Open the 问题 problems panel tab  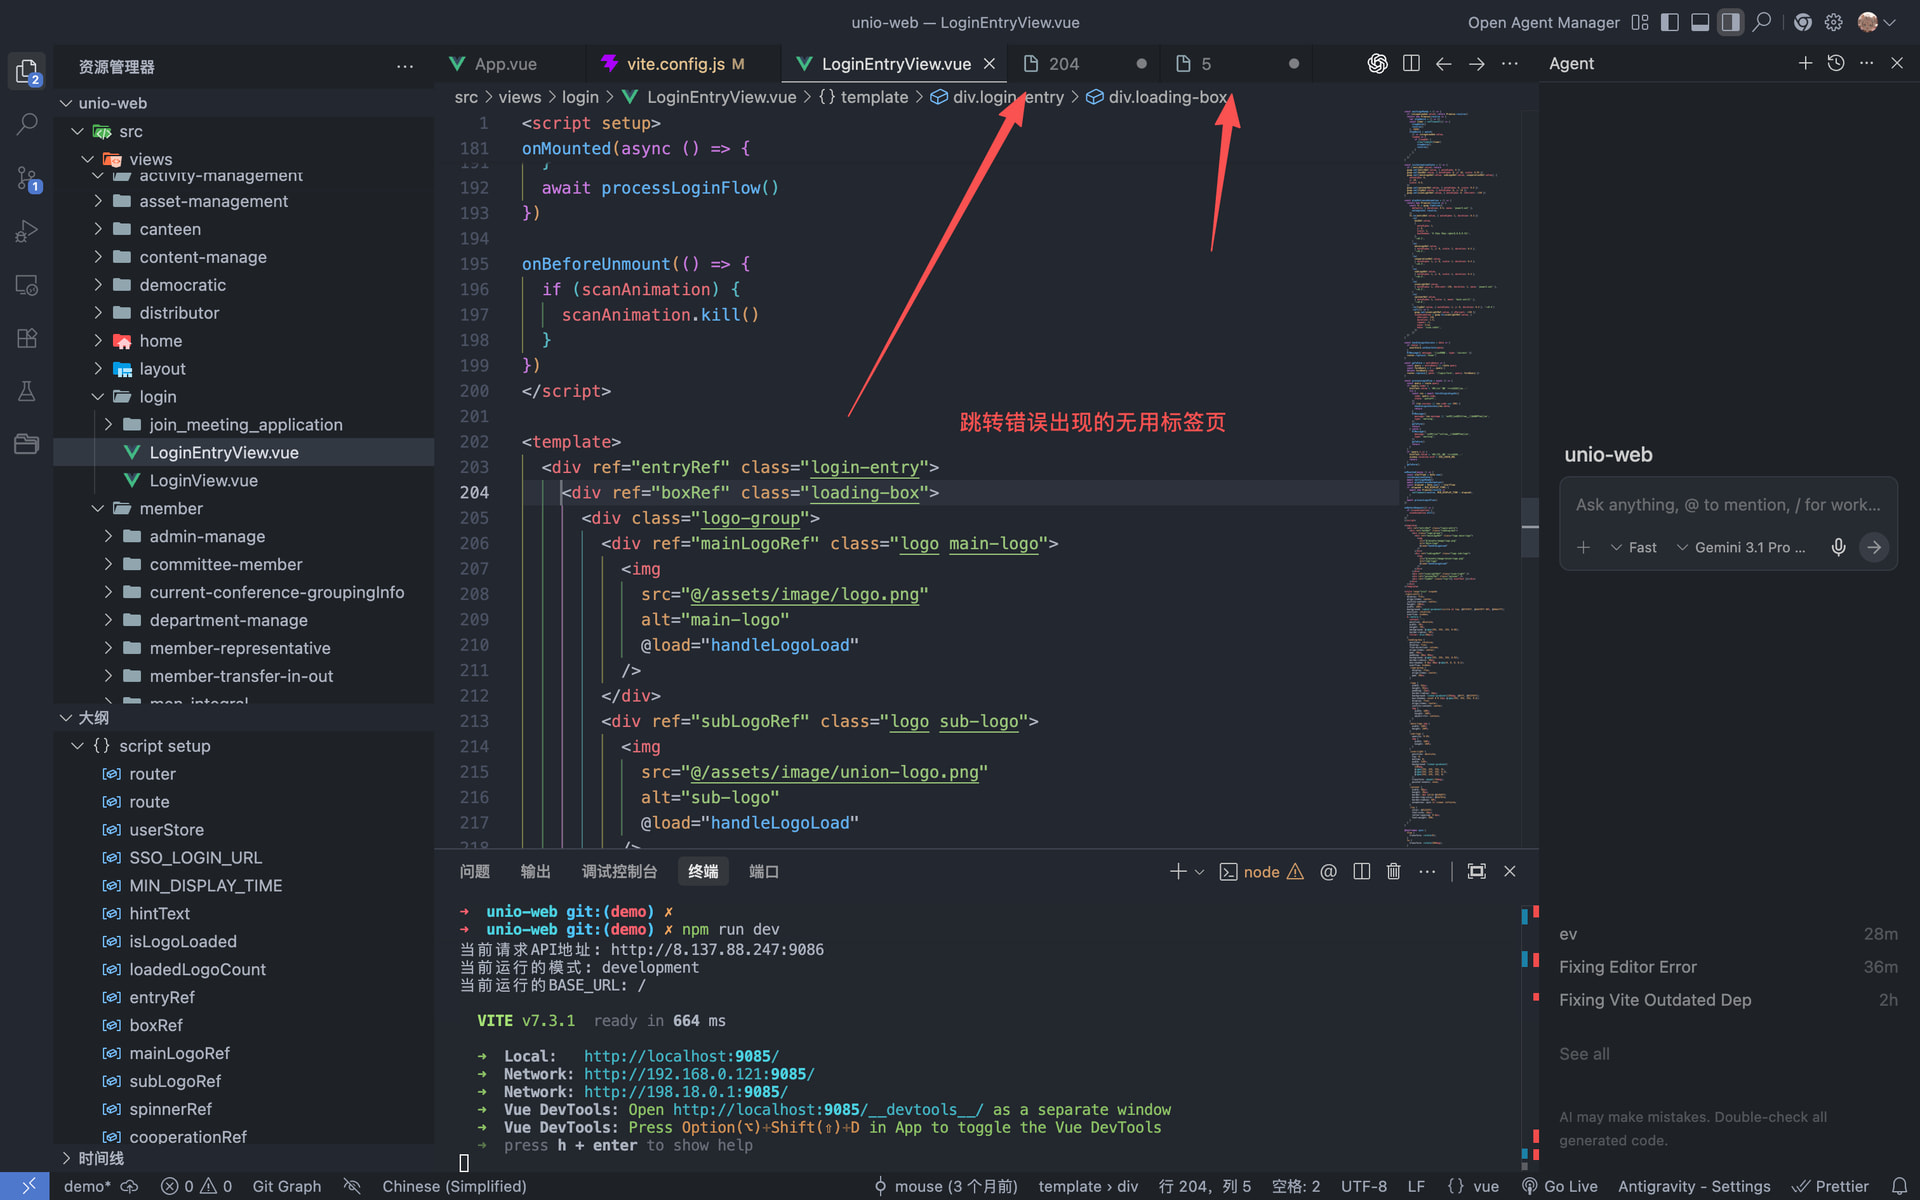coord(475,872)
